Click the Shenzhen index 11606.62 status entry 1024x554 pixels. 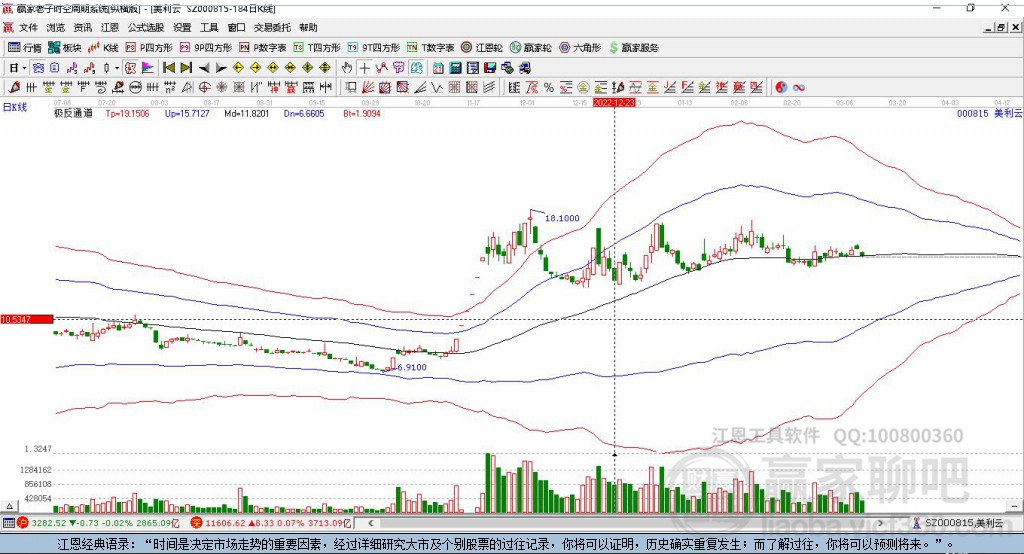[x=272, y=523]
